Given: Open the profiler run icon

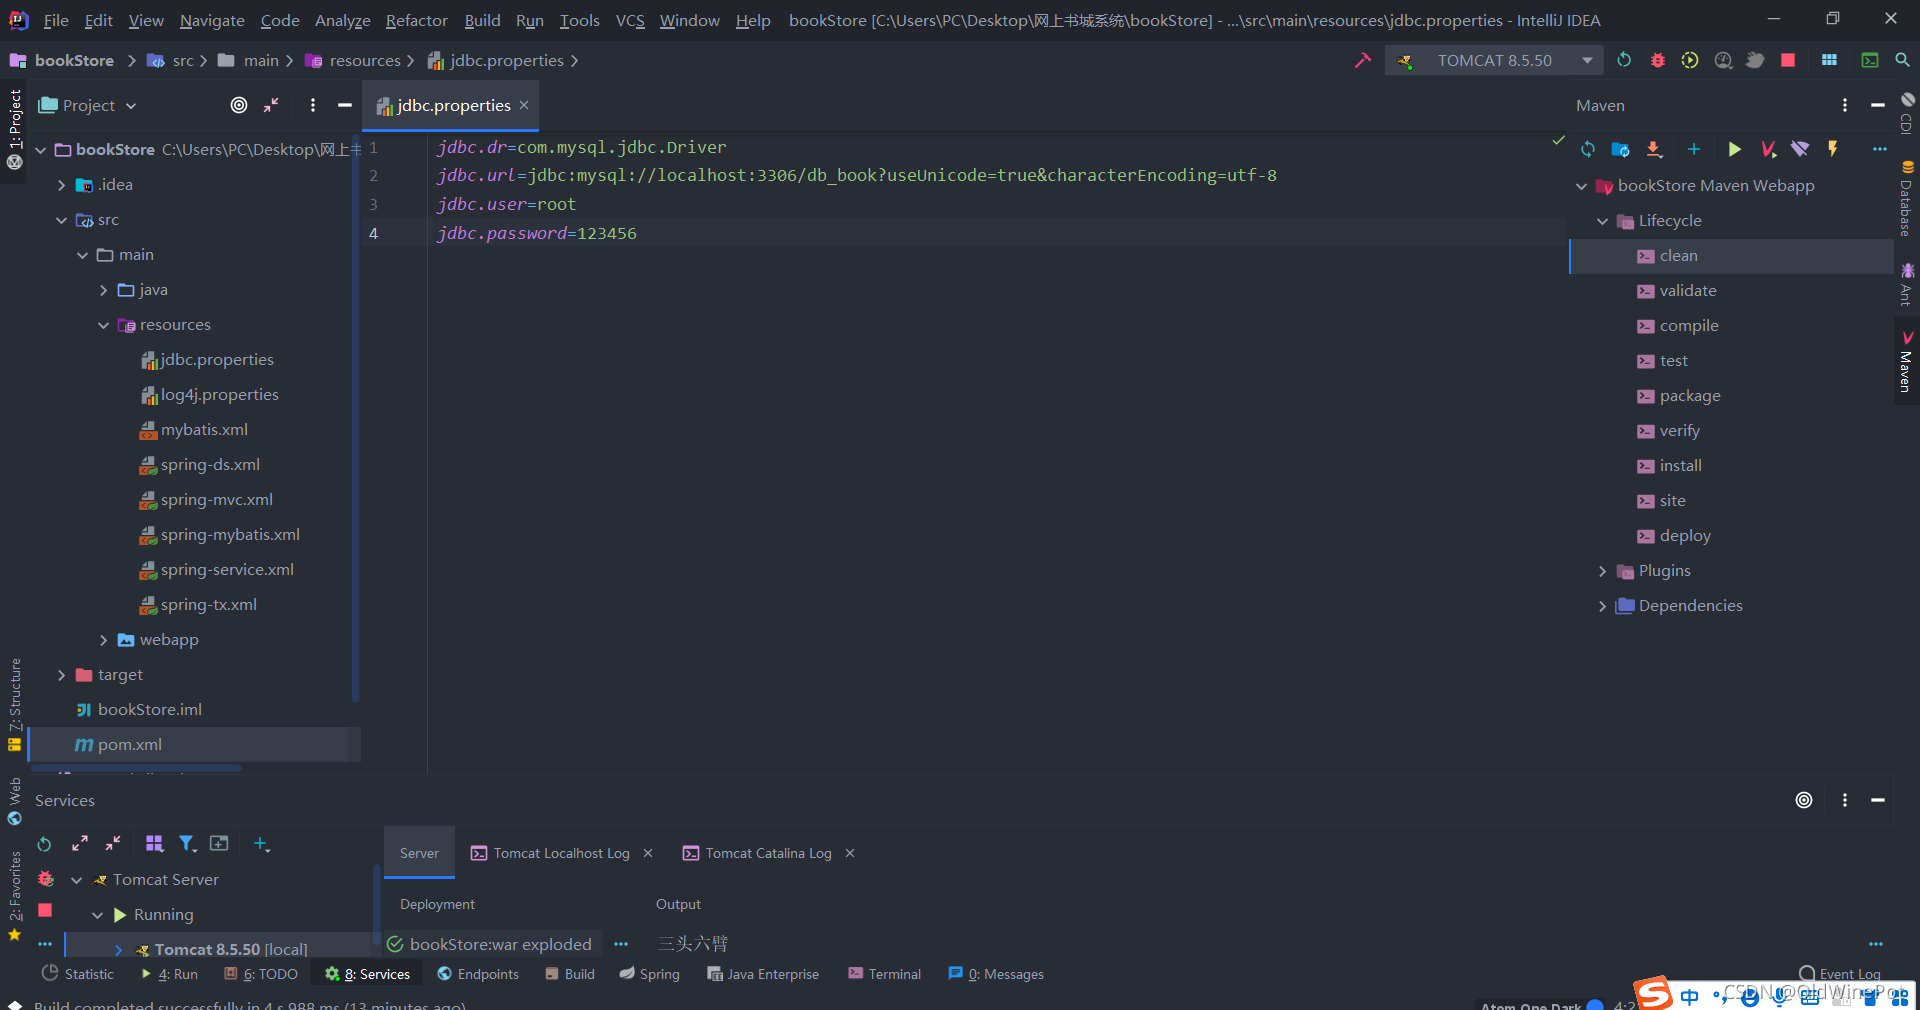Looking at the screenshot, I should 1723,60.
